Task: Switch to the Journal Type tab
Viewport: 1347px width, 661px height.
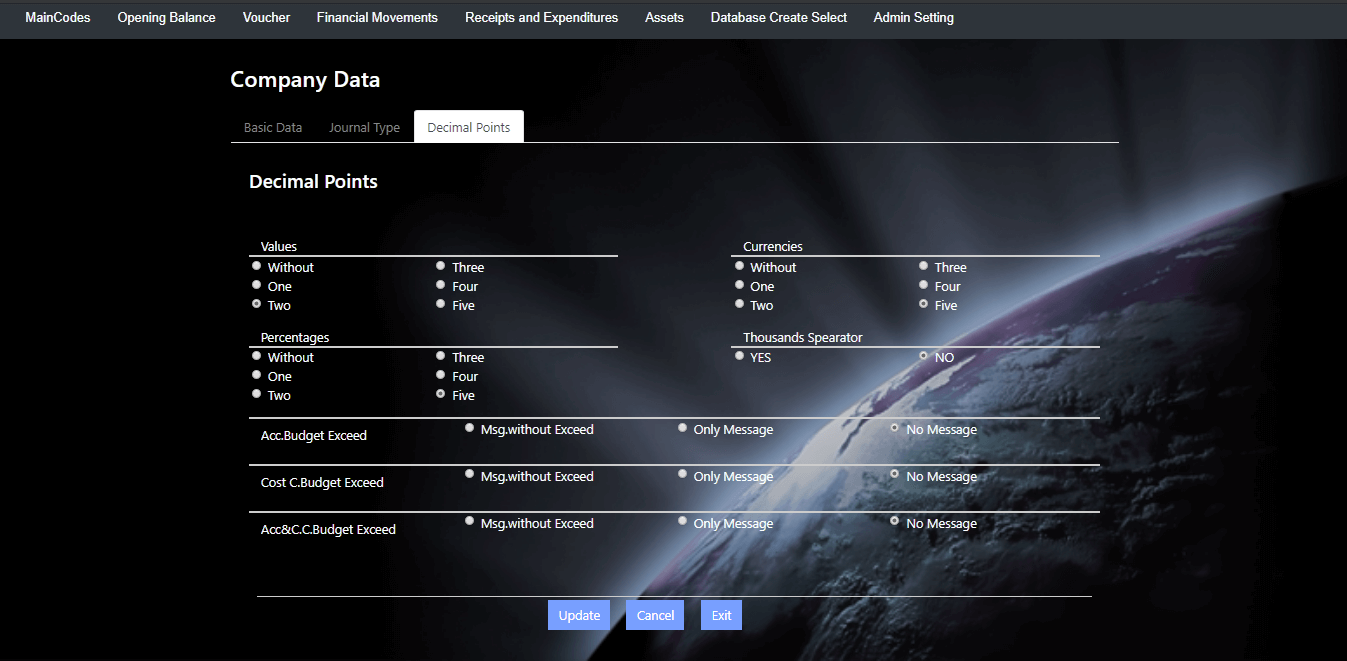Action: (x=364, y=127)
